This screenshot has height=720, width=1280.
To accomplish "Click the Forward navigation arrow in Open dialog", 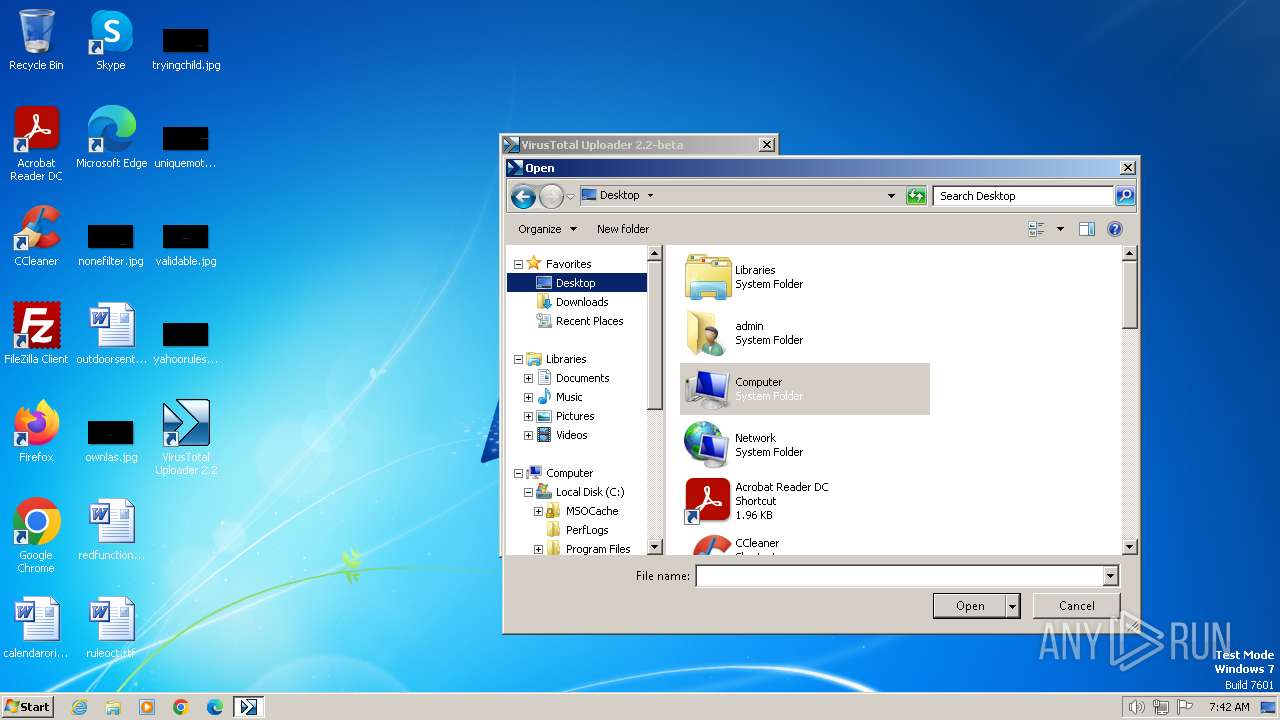I will pyautogui.click(x=551, y=196).
